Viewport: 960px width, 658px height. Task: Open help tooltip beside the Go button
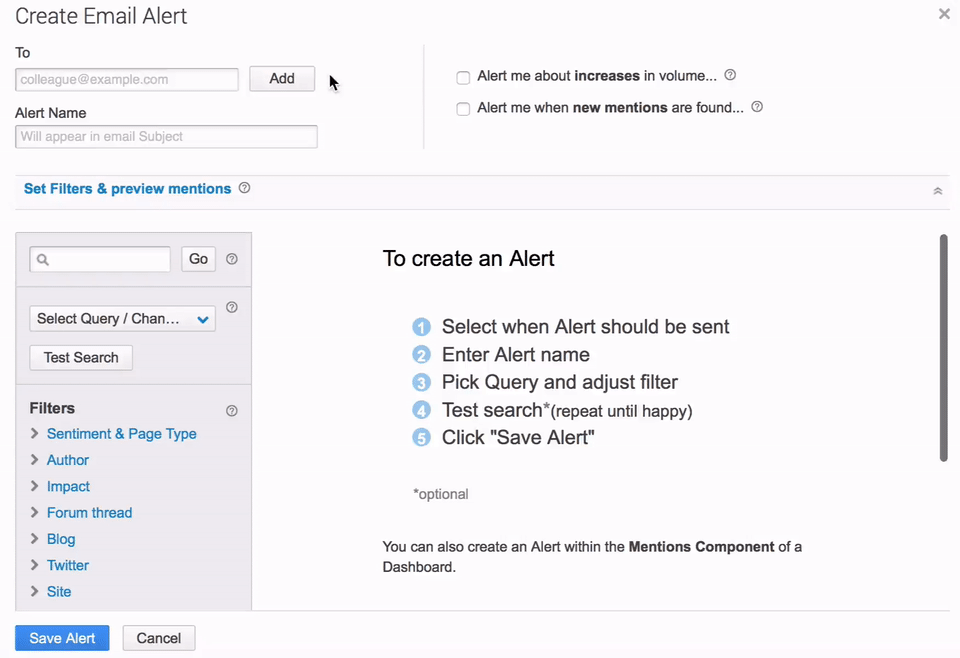(231, 258)
